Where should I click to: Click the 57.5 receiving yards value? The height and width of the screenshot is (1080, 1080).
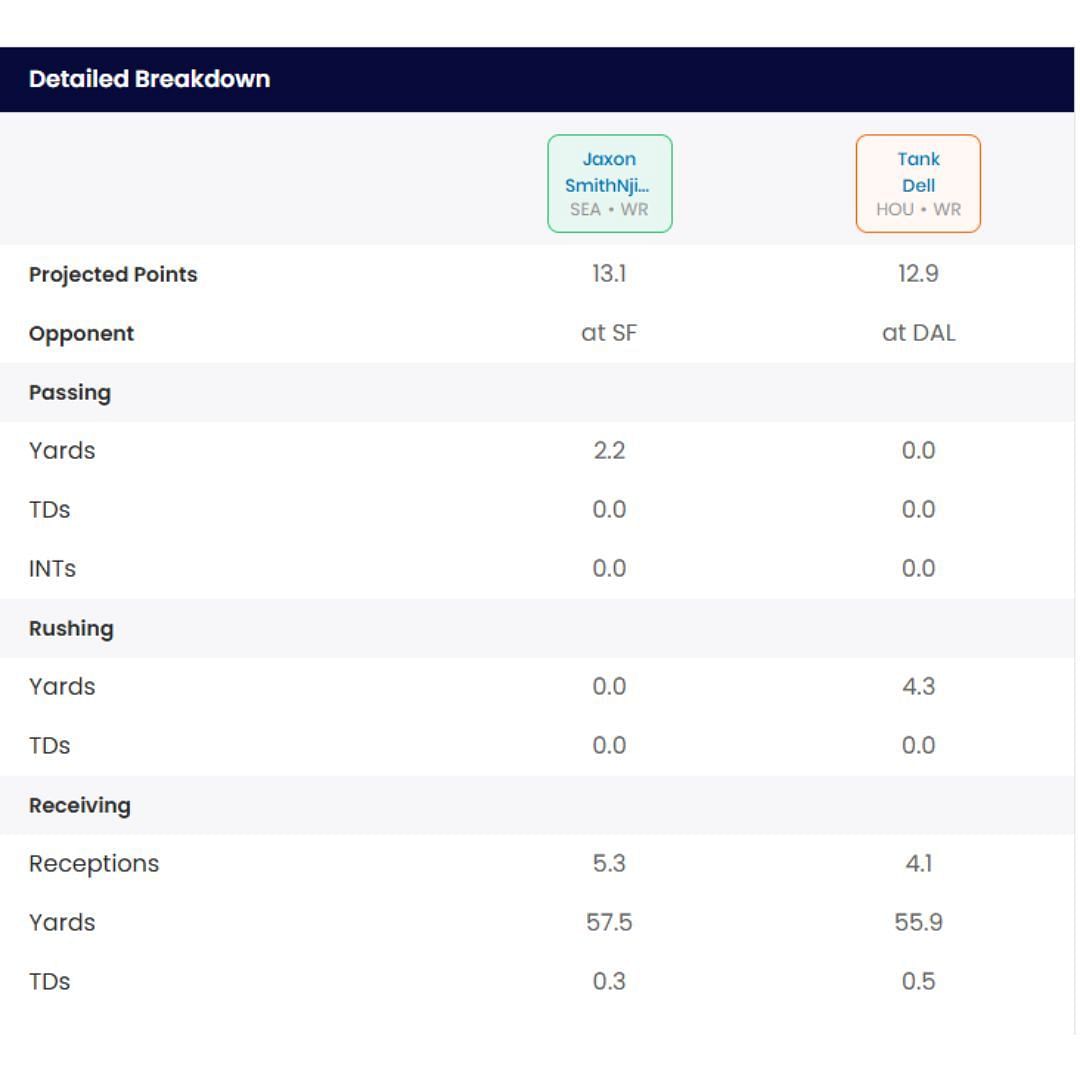click(609, 923)
